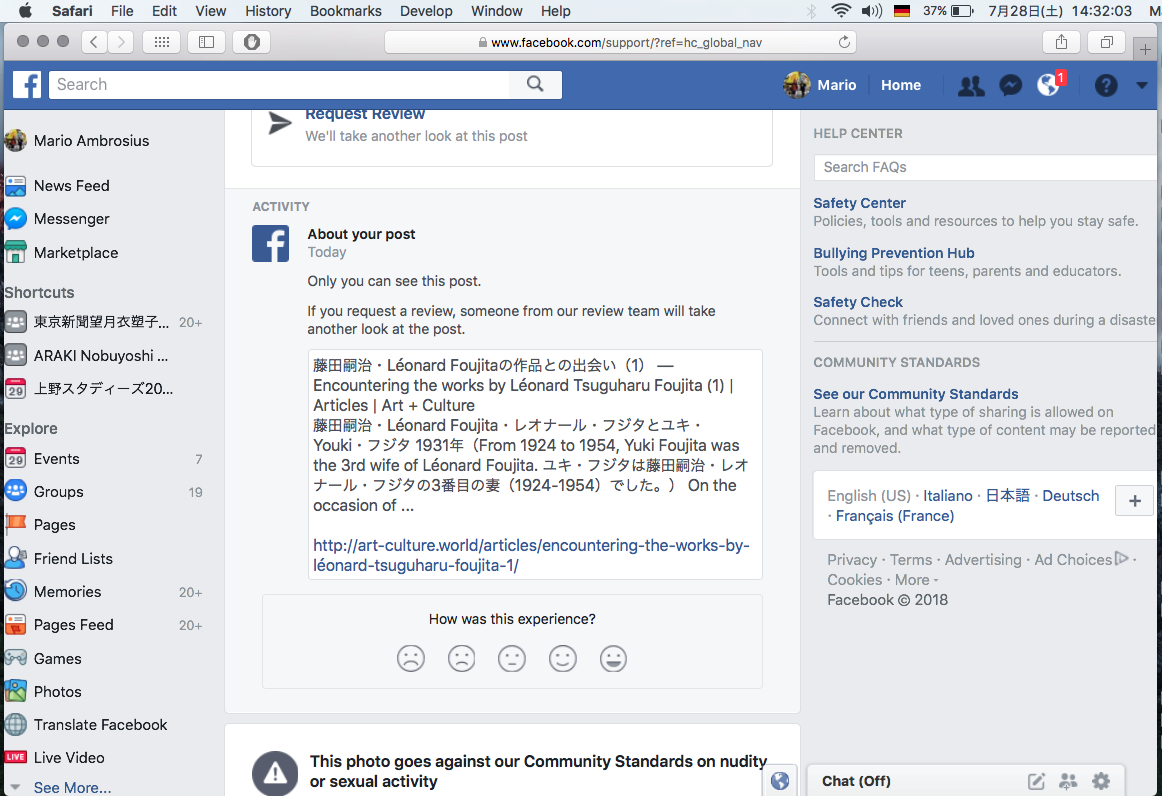Viewport: 1162px width, 796px height.
Task: Open ARAKI Nobuyoshi shortcut
Action: (x=101, y=356)
